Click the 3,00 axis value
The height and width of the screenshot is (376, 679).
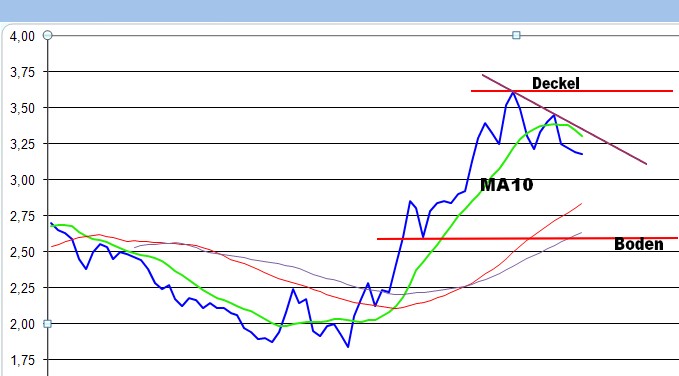coord(22,180)
